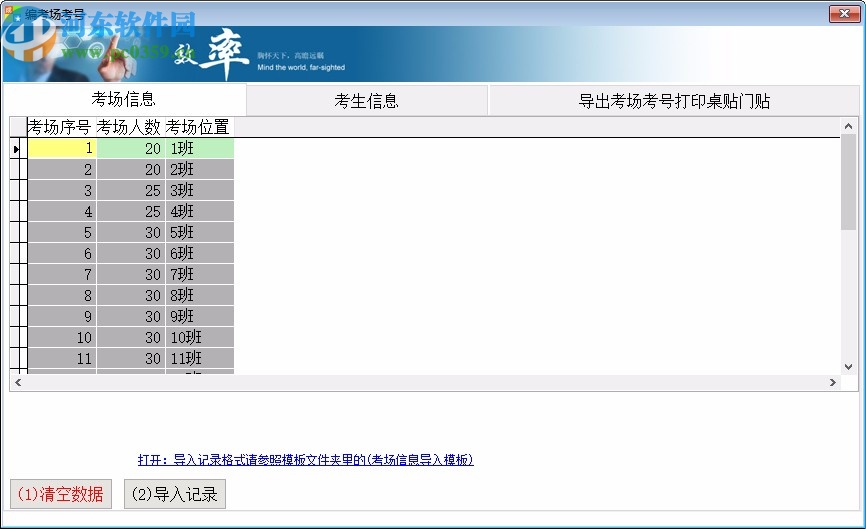This screenshot has width=866, height=529.
Task: Click the vertical scrollbar thumb
Action: point(848,182)
